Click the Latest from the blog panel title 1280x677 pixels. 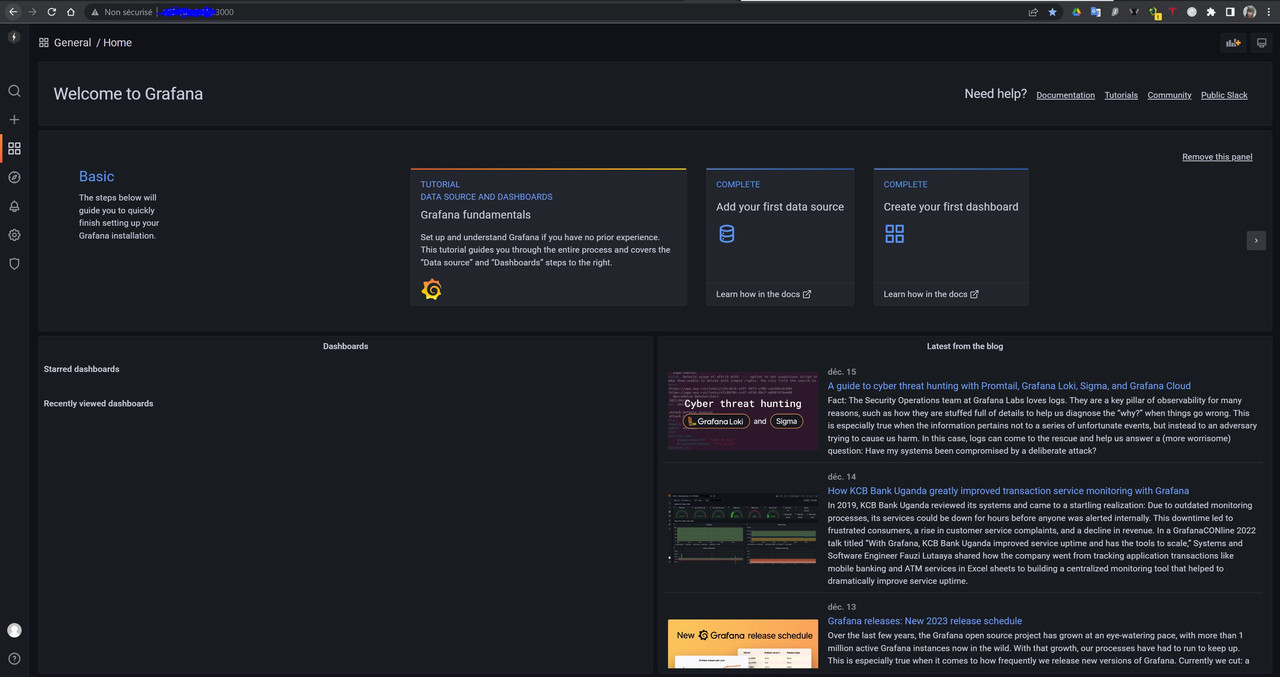coord(965,346)
